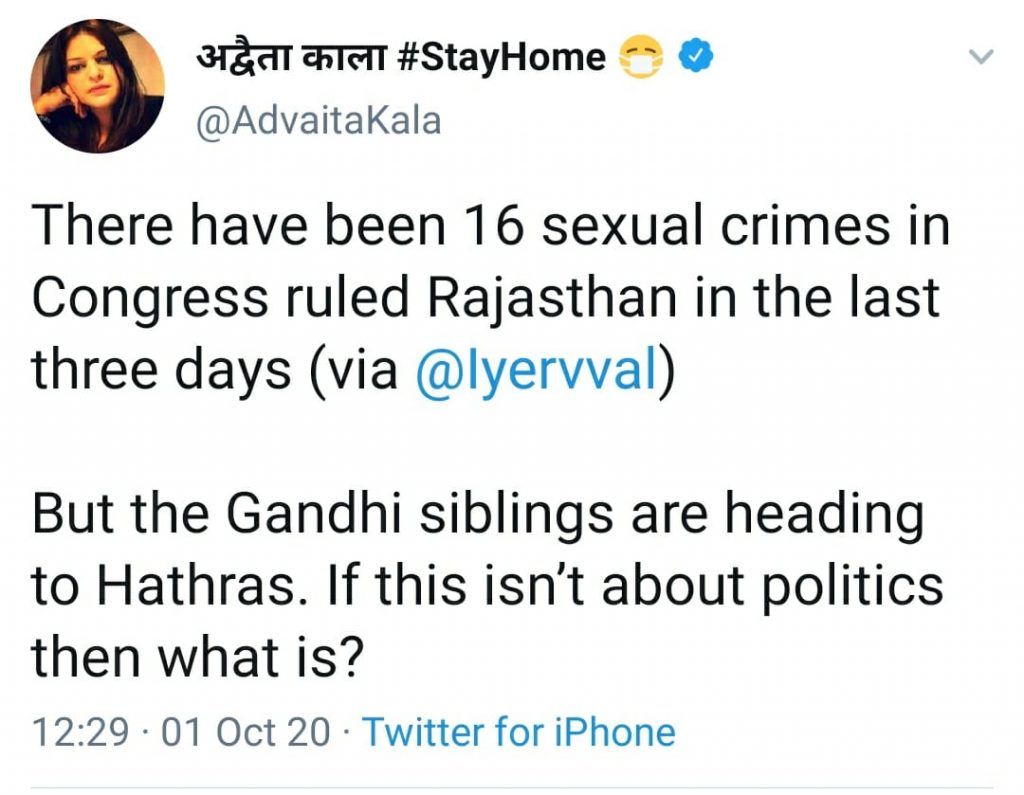Open the @AdvaitaKala handle profile

pyautogui.click(x=319, y=122)
